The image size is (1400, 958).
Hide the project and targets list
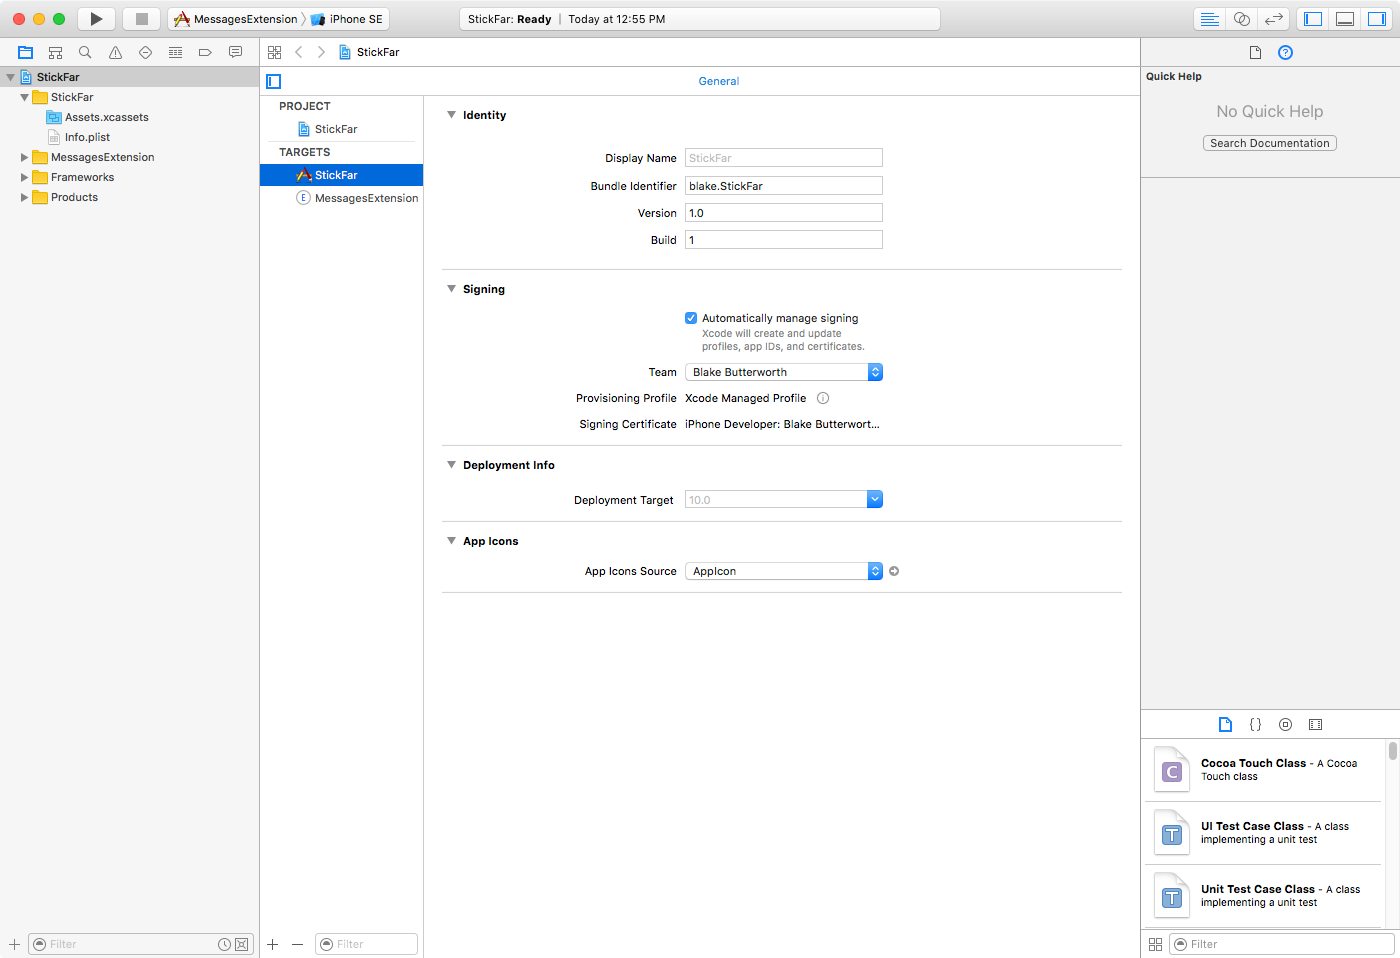click(x=273, y=81)
